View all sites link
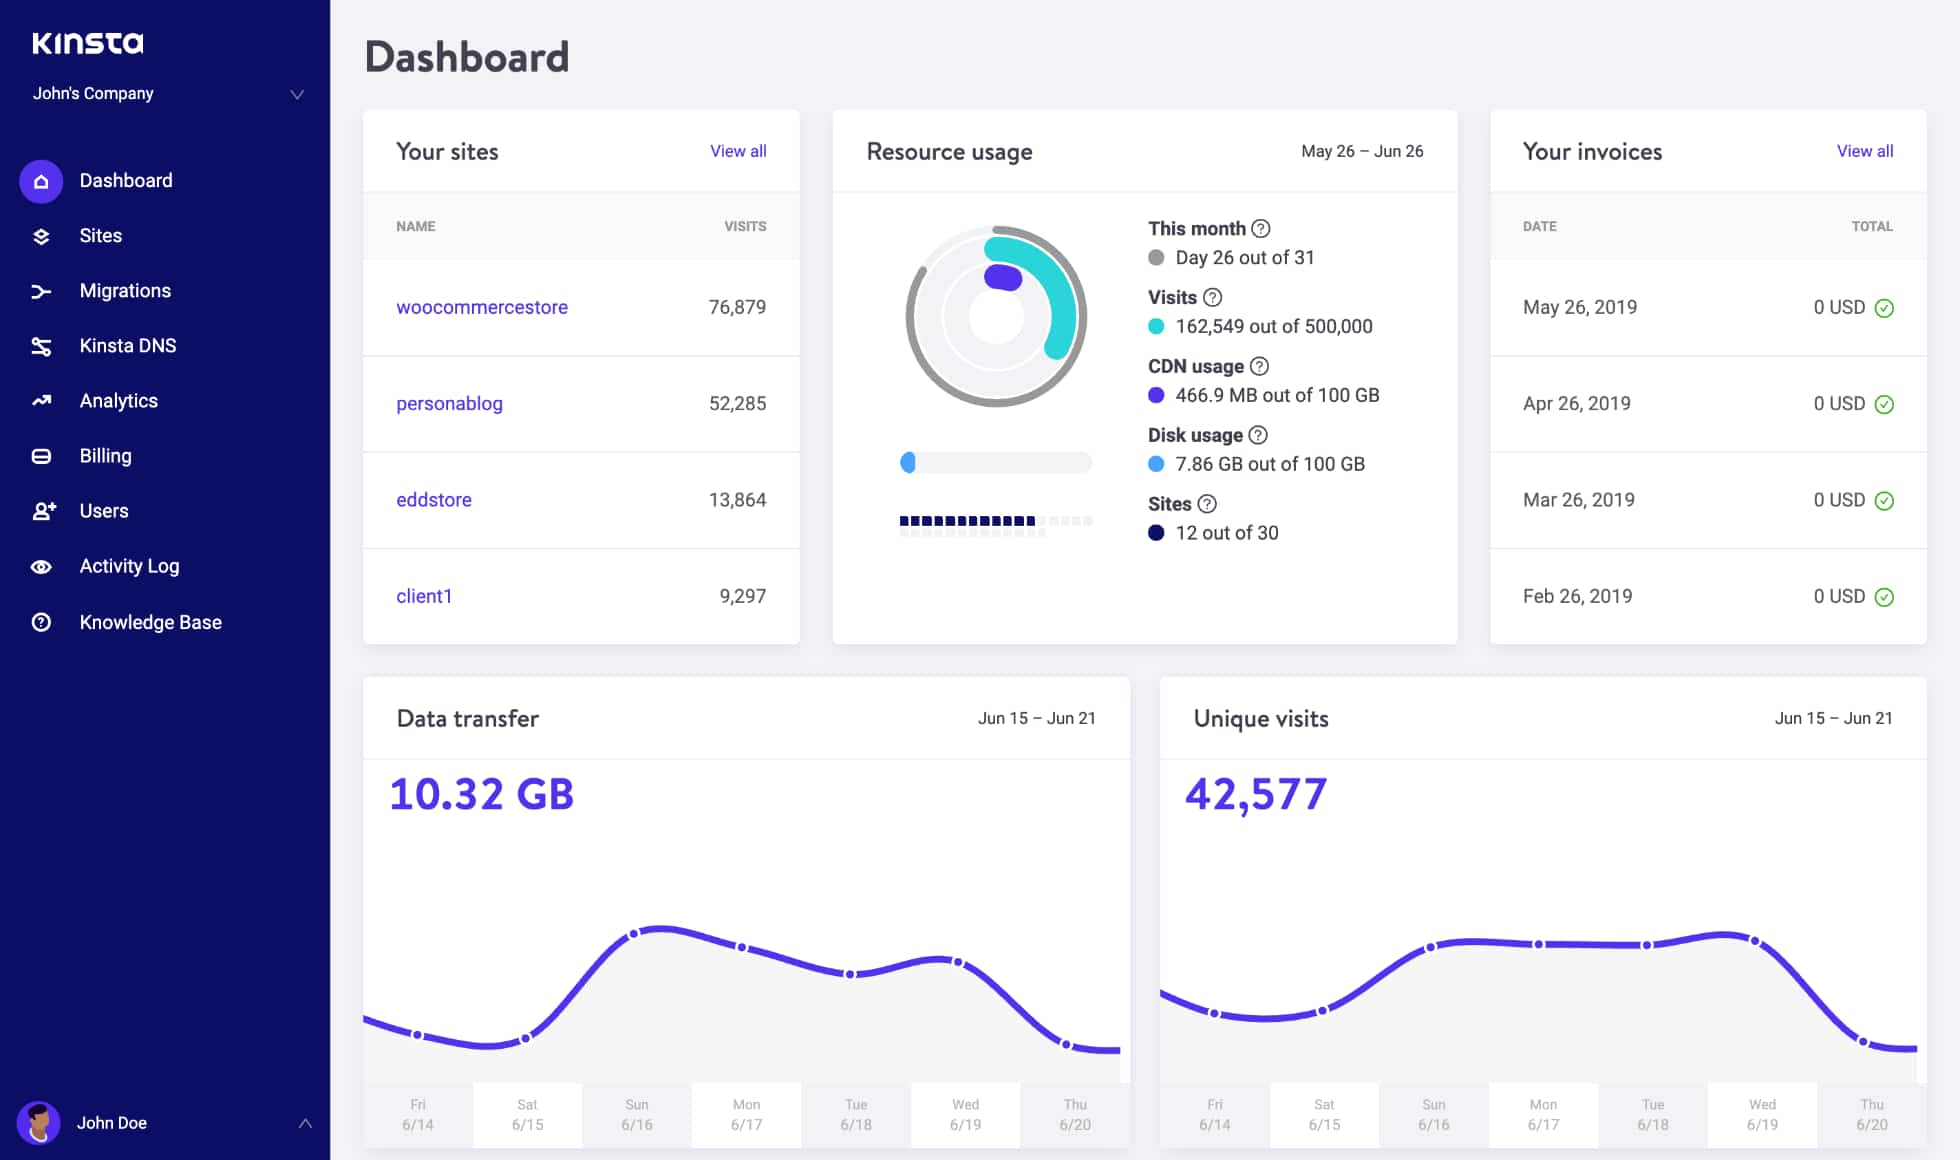Screen dimensions: 1960x1160 click(737, 149)
